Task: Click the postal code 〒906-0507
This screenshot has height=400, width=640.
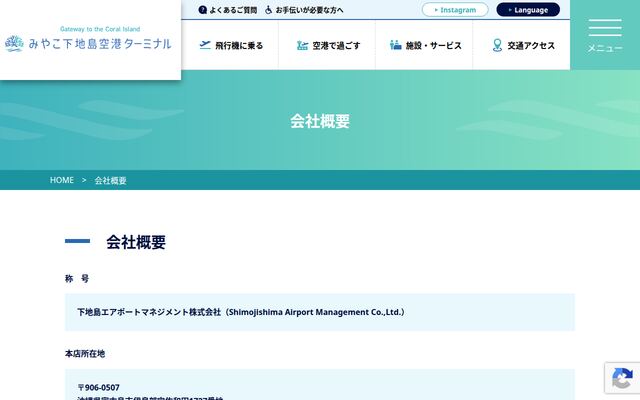Action: pyautogui.click(x=99, y=387)
